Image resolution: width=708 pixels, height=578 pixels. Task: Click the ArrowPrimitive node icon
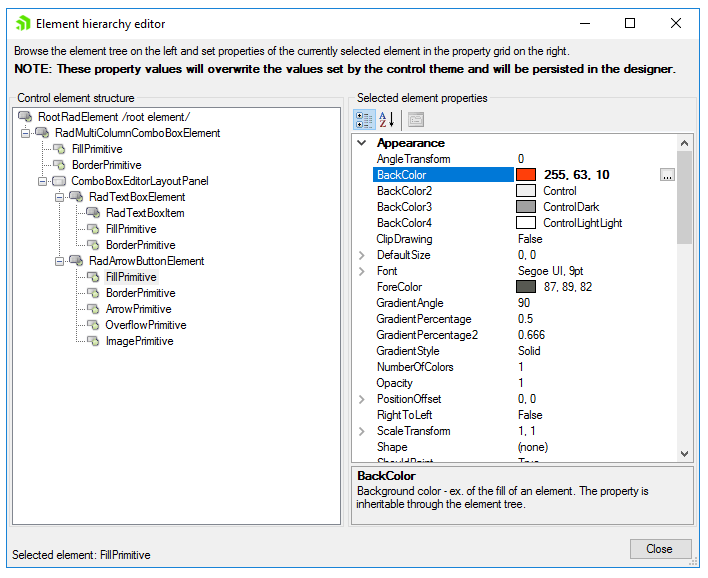click(x=93, y=309)
